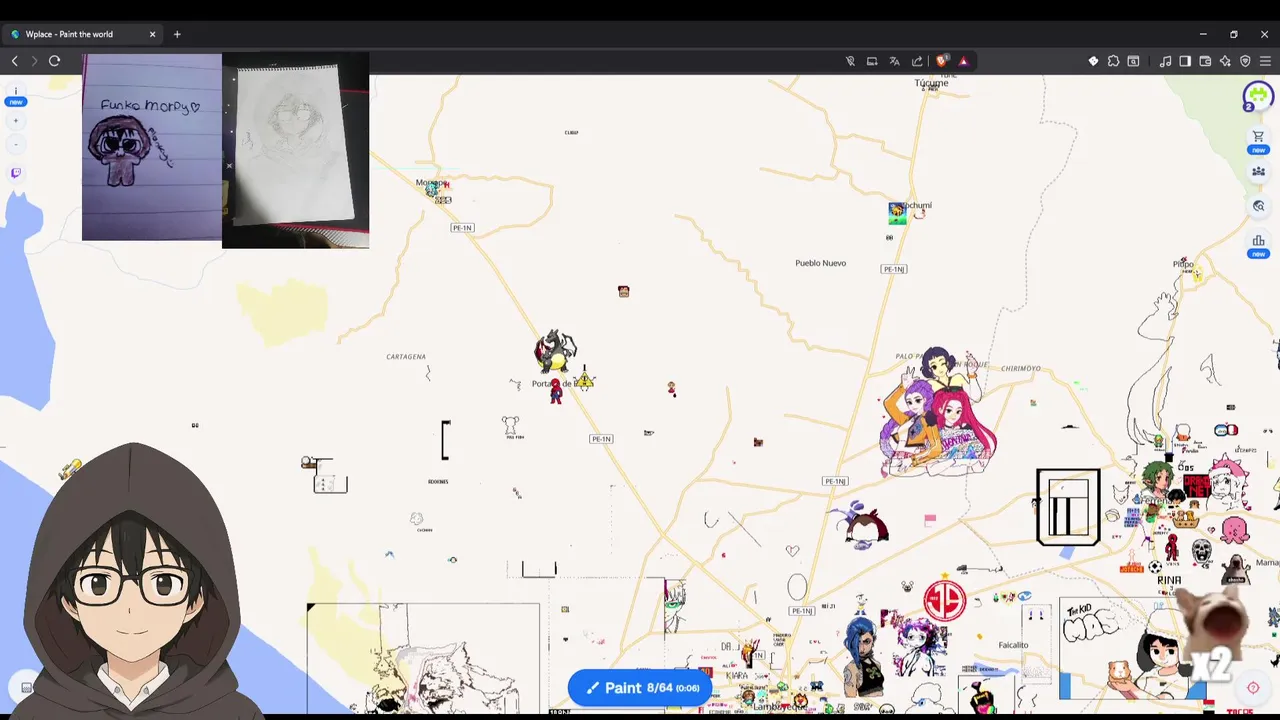
Task: Click the Faicalito map label
Action: (1013, 645)
